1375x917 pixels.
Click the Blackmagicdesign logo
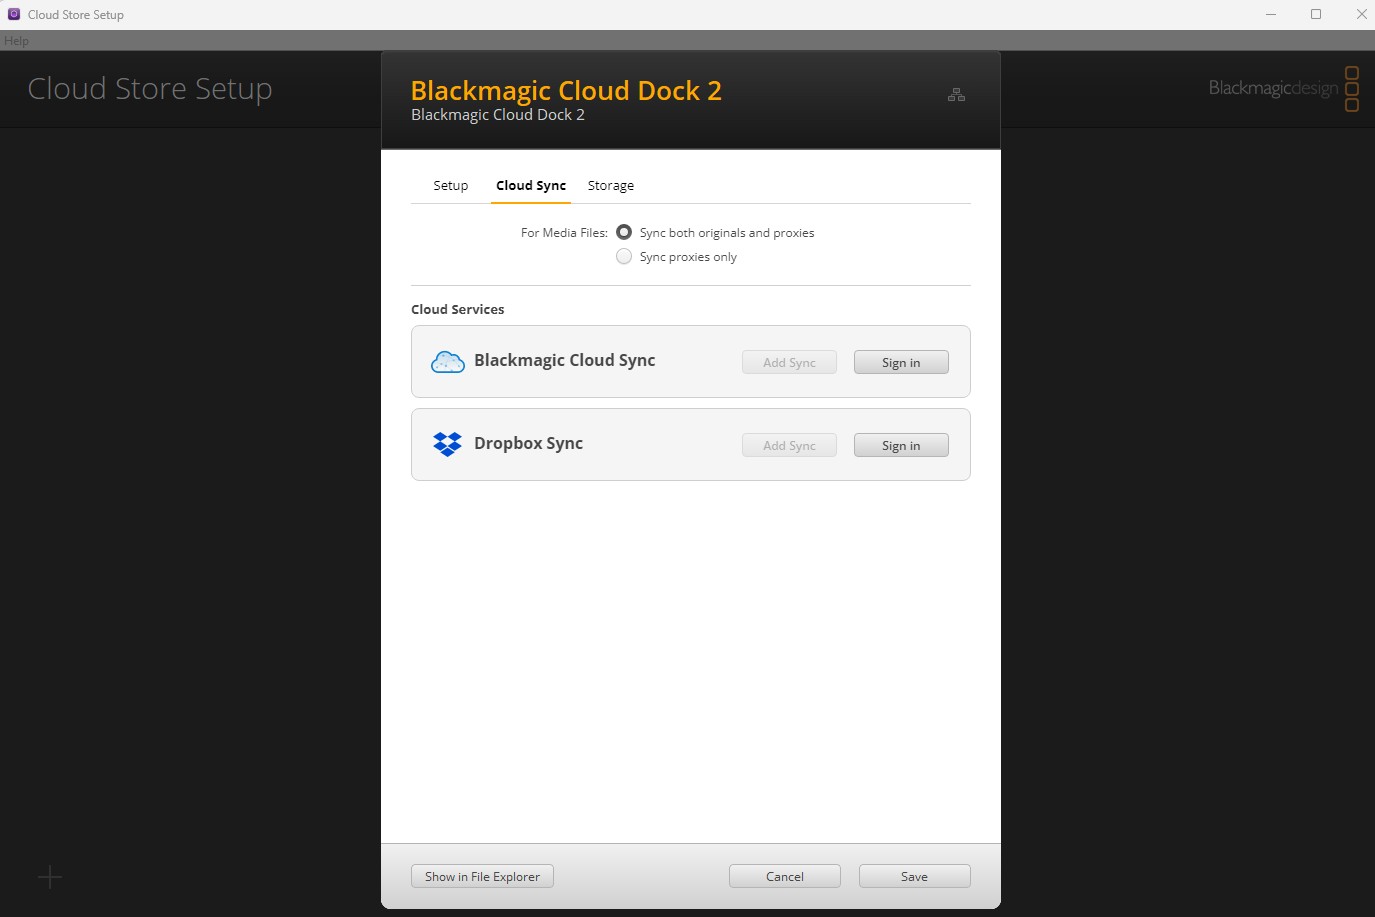(1283, 89)
